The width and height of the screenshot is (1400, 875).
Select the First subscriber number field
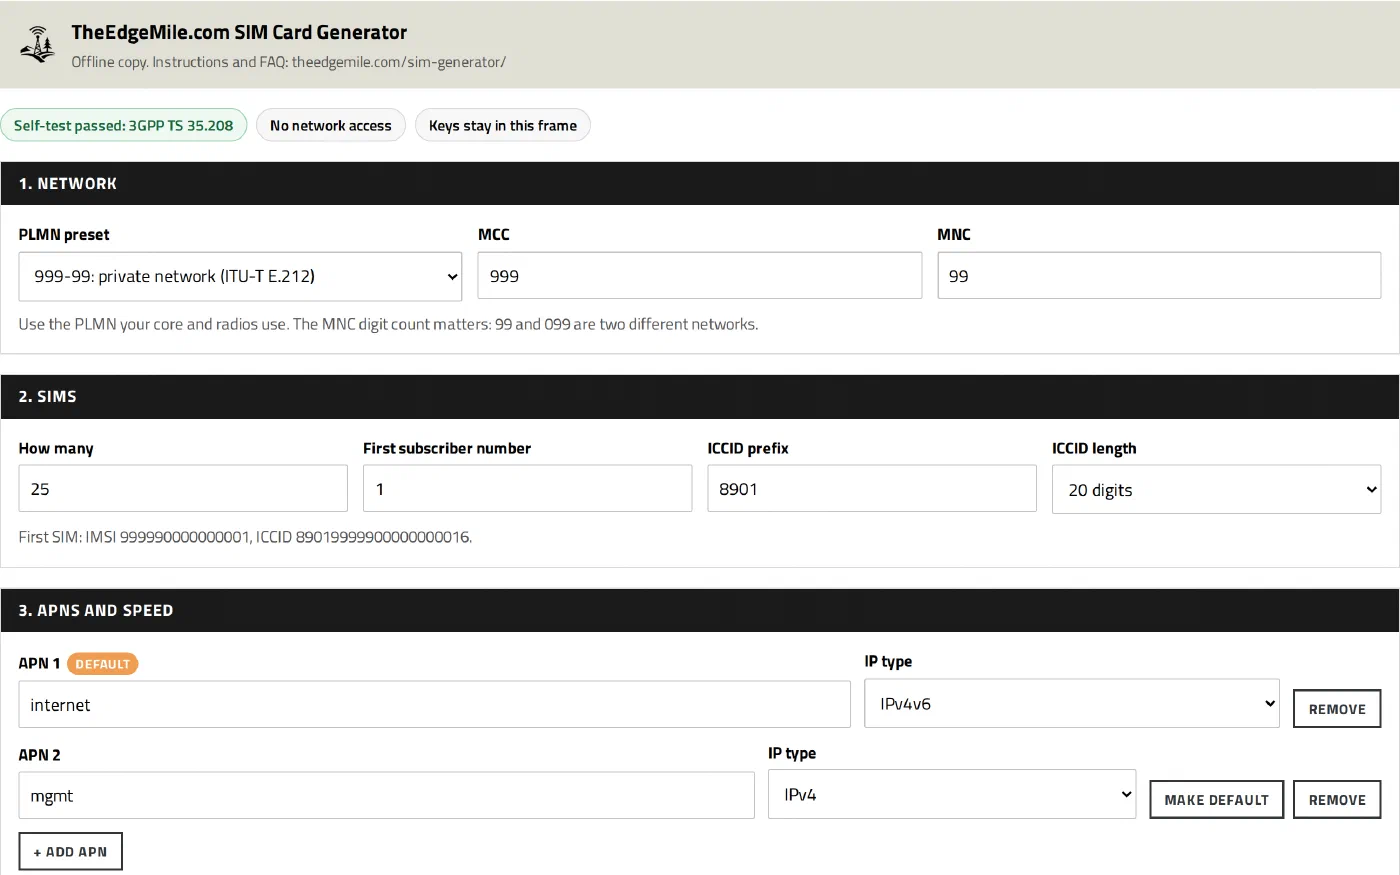[x=527, y=488]
